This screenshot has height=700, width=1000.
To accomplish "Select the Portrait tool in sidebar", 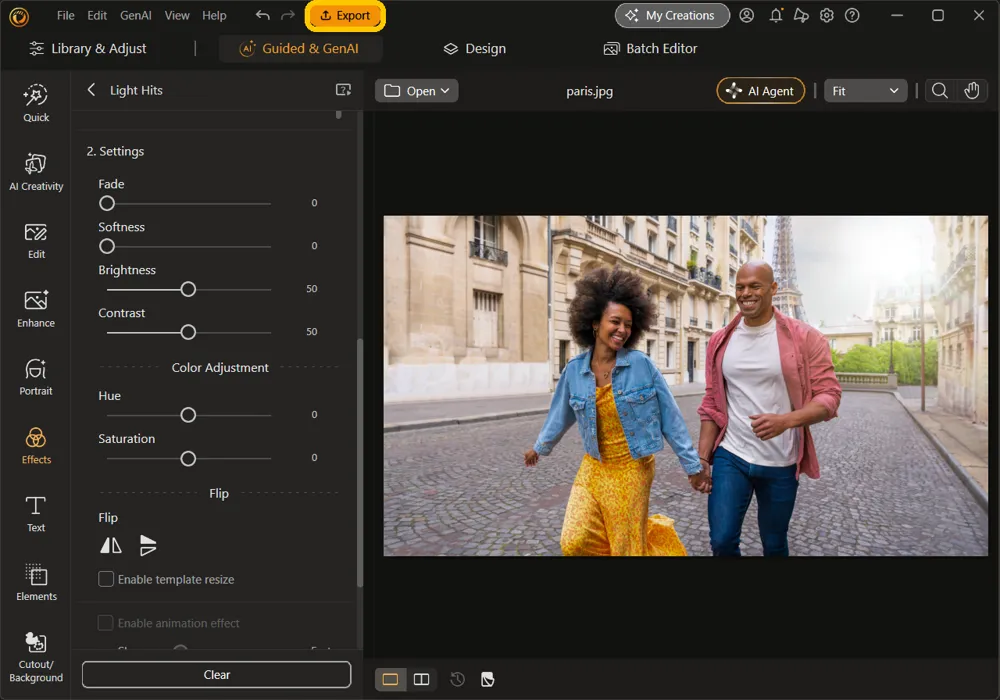I will (x=36, y=377).
